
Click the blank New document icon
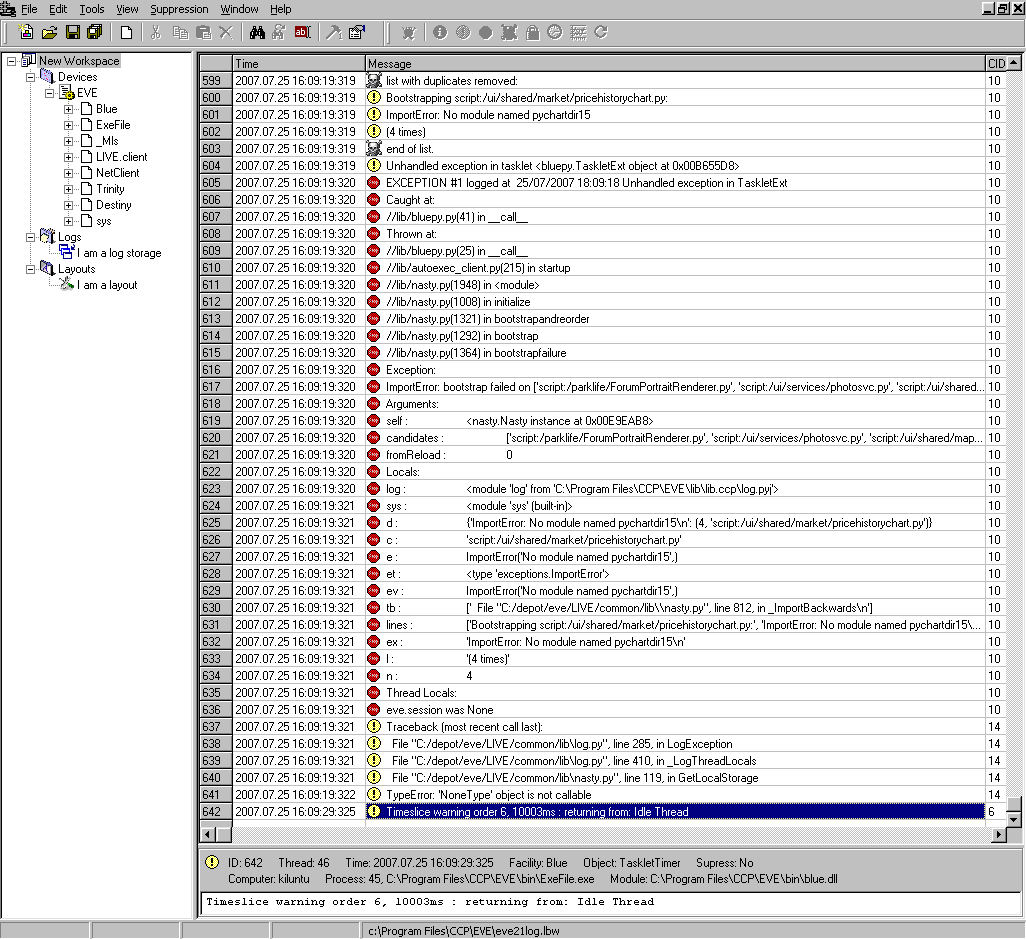click(126, 32)
